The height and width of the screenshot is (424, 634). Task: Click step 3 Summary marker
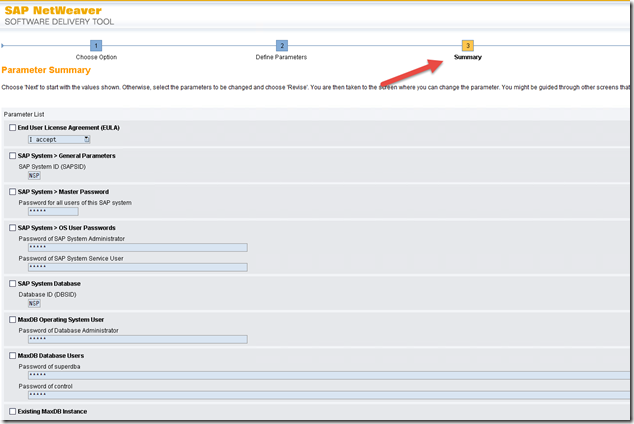click(x=468, y=46)
